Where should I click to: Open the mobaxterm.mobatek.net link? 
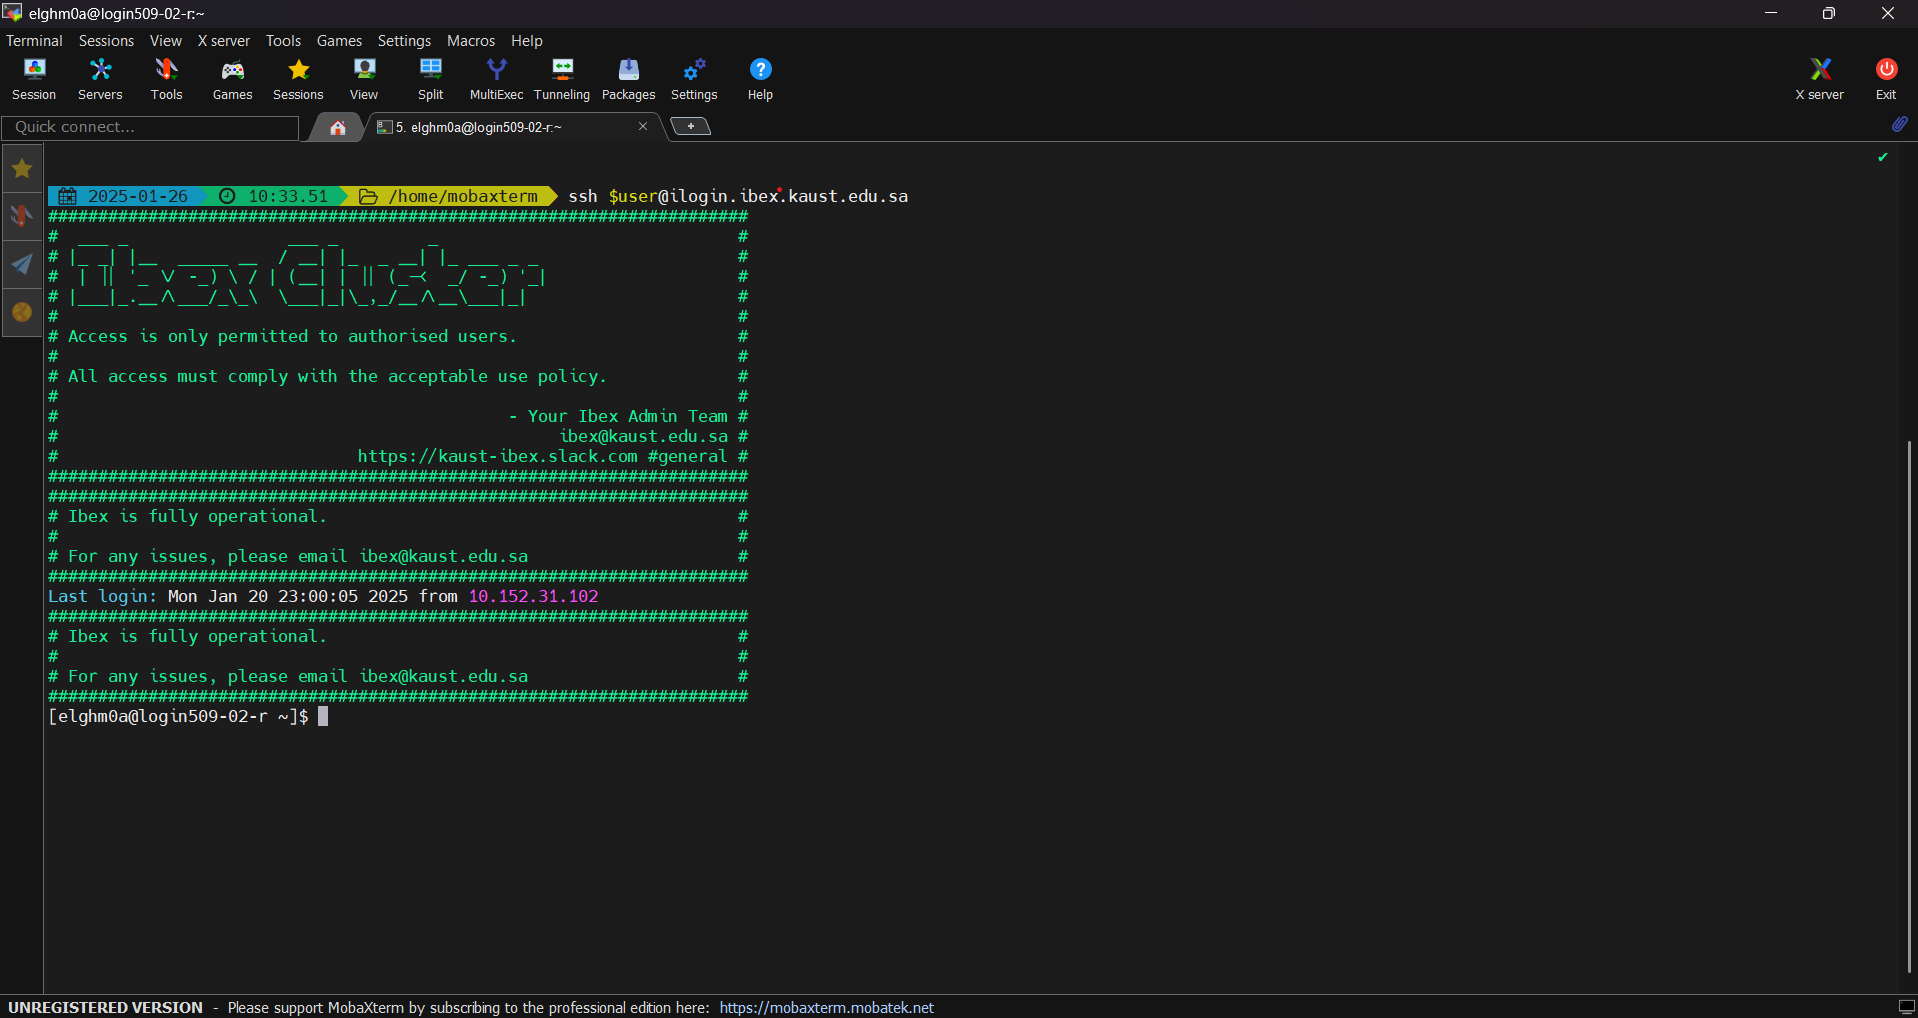coord(826,1007)
